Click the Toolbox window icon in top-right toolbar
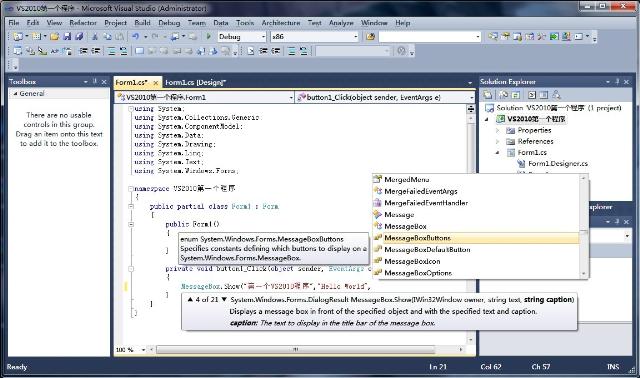 point(541,37)
